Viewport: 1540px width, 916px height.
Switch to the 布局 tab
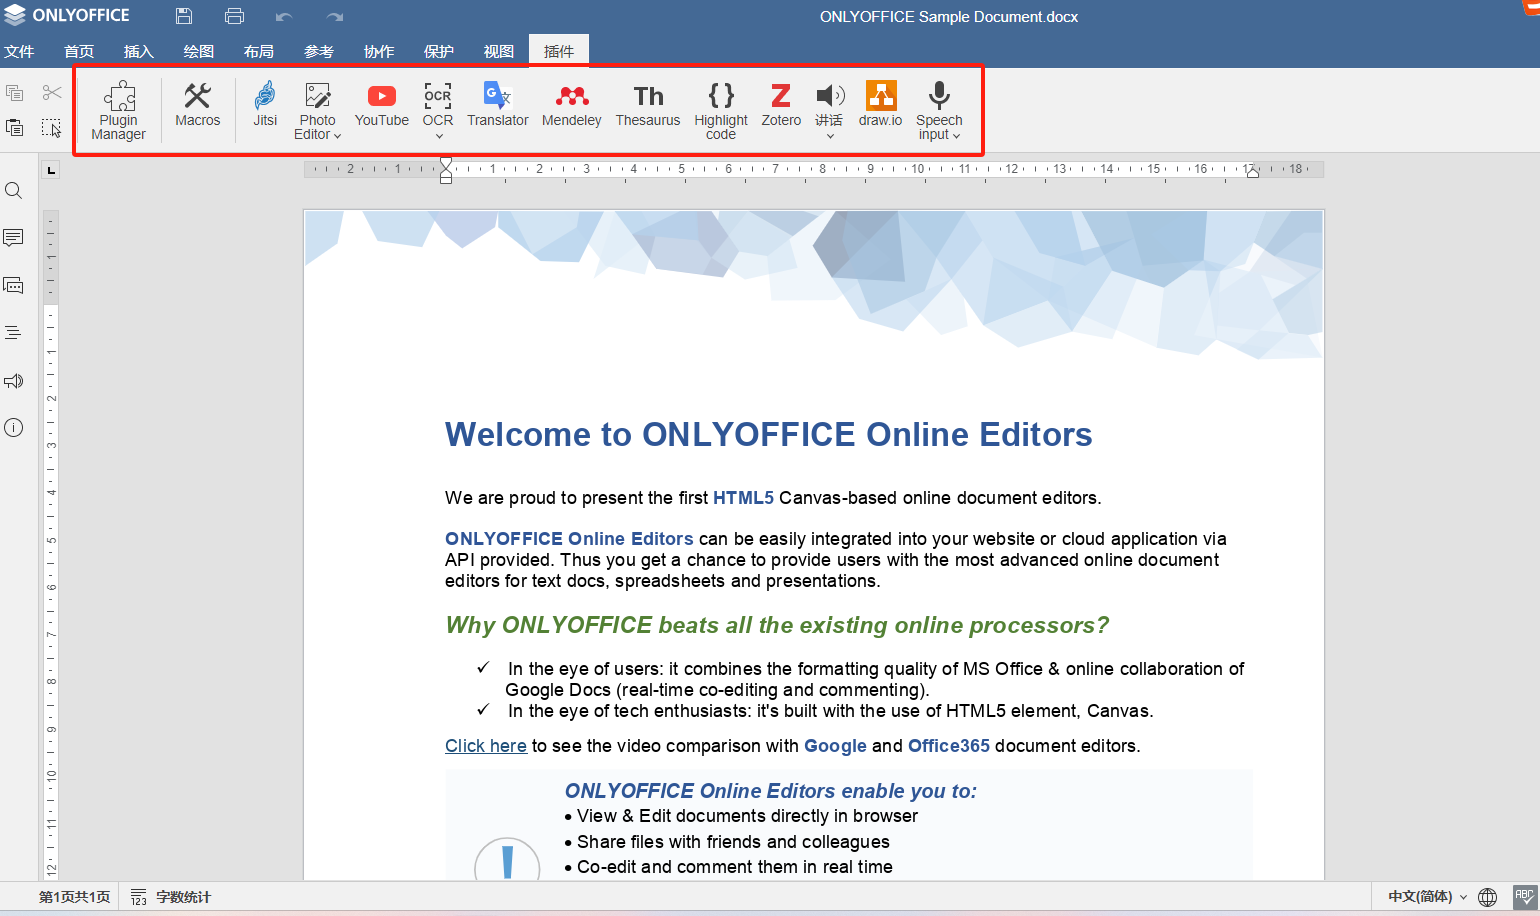(x=259, y=51)
